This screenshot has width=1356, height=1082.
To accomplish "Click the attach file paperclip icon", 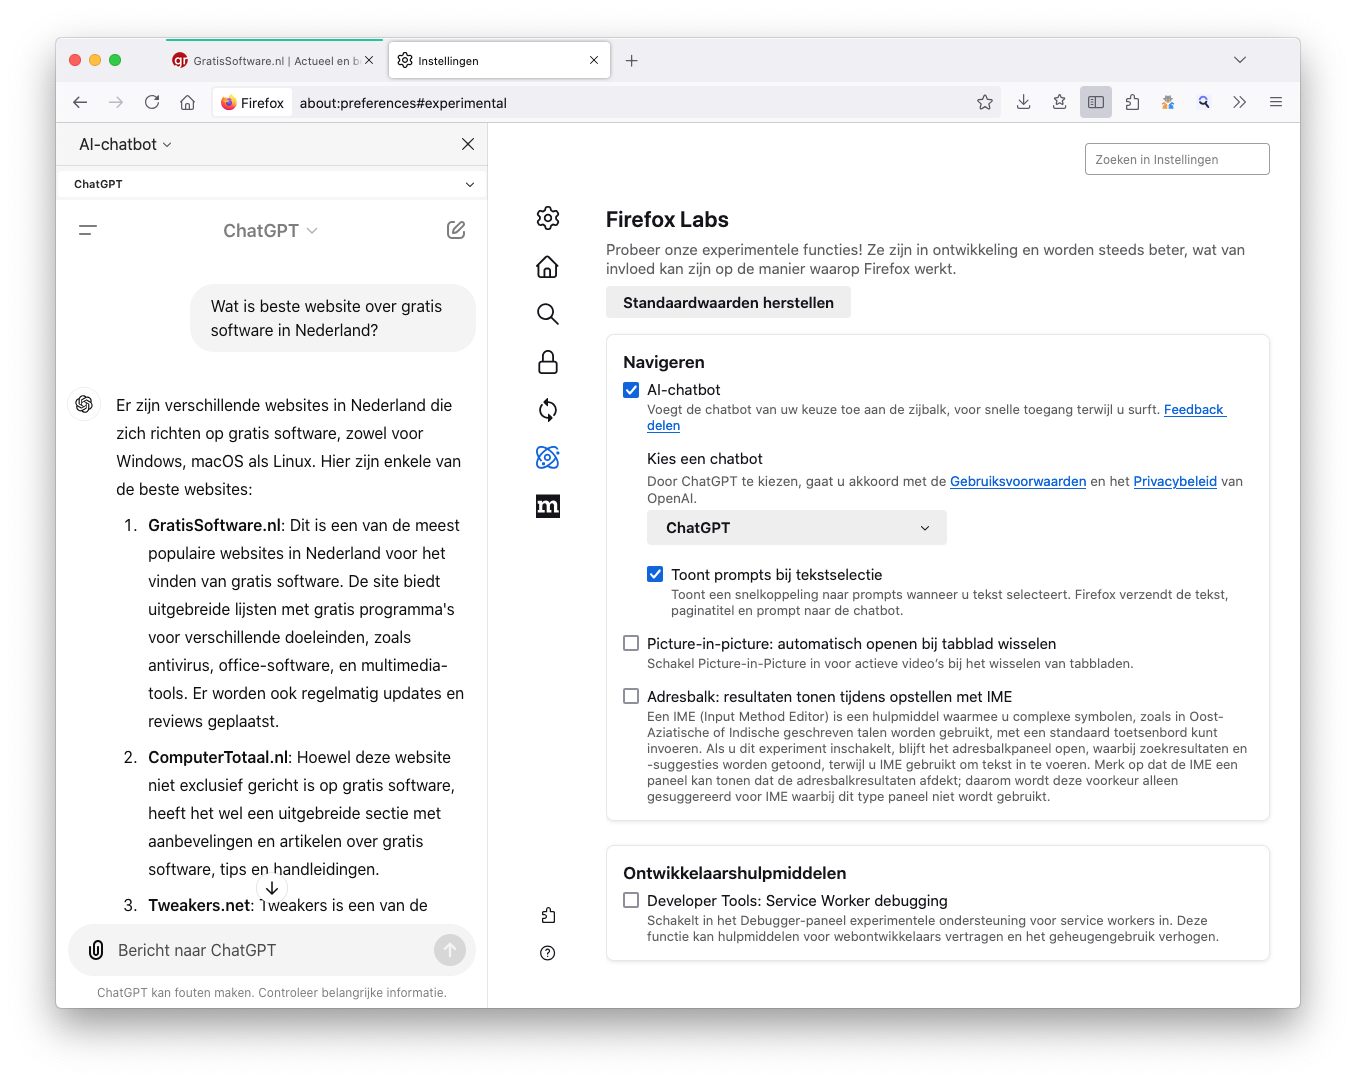I will point(96,950).
